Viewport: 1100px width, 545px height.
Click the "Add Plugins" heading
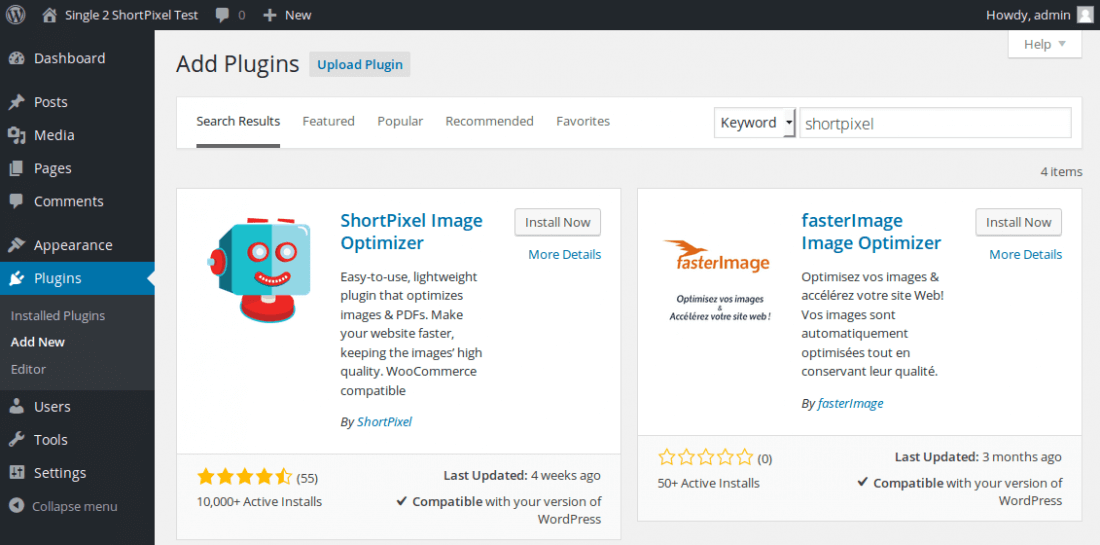pos(238,64)
